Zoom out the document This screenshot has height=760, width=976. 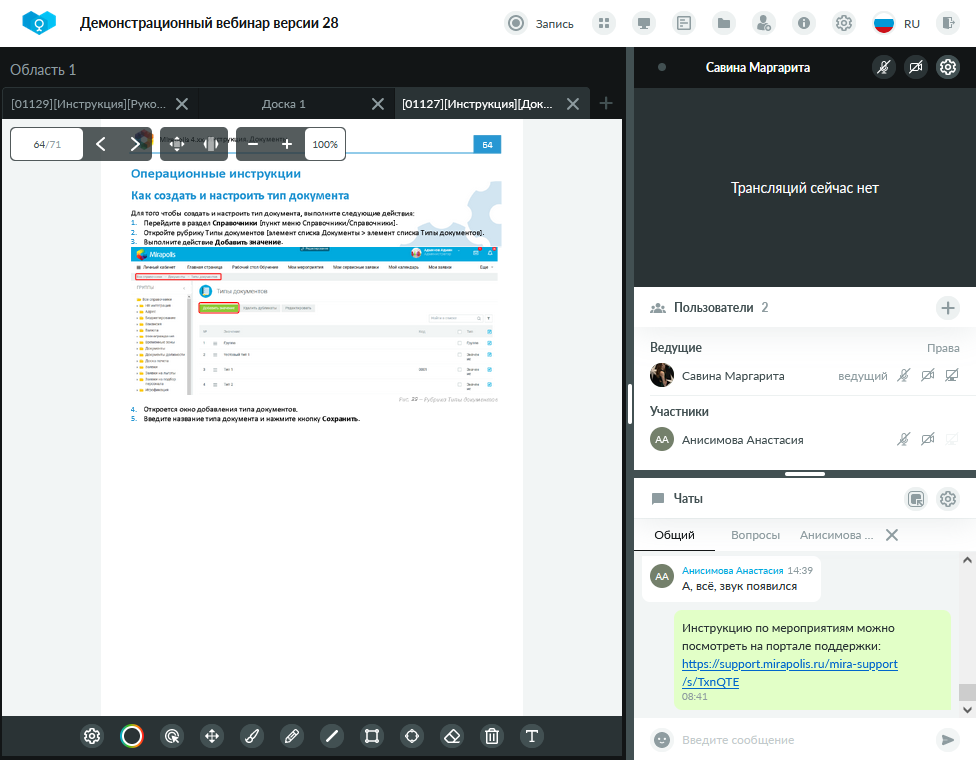pos(253,144)
